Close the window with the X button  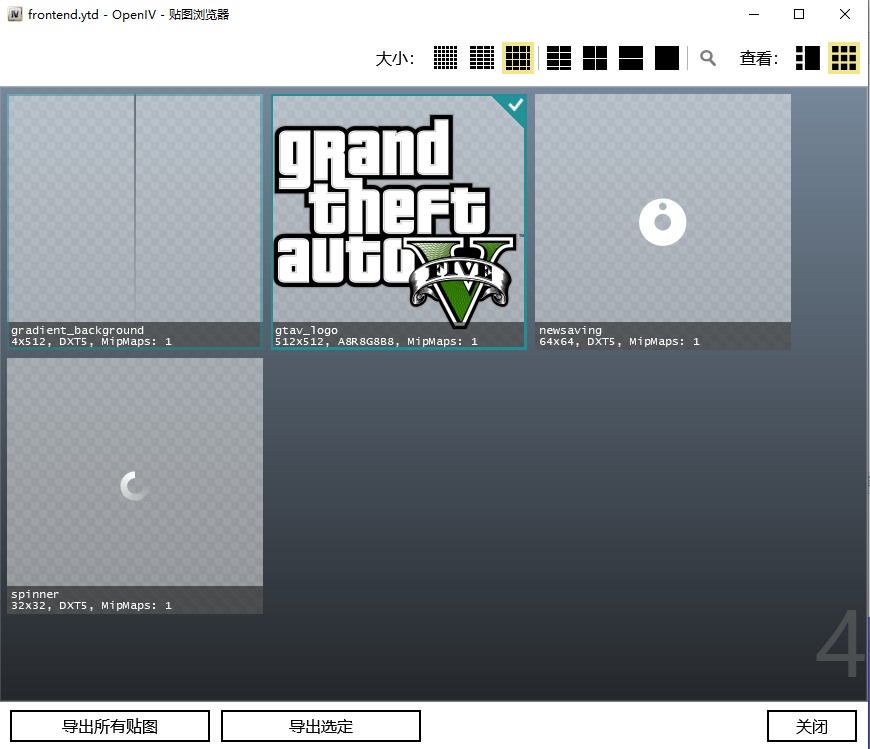[x=844, y=14]
